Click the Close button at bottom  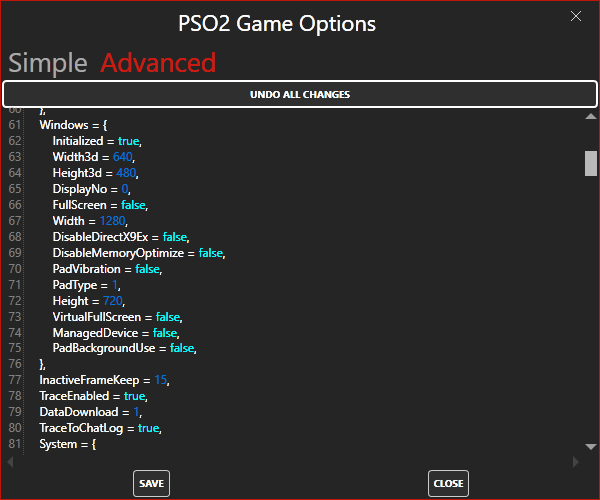click(x=448, y=484)
